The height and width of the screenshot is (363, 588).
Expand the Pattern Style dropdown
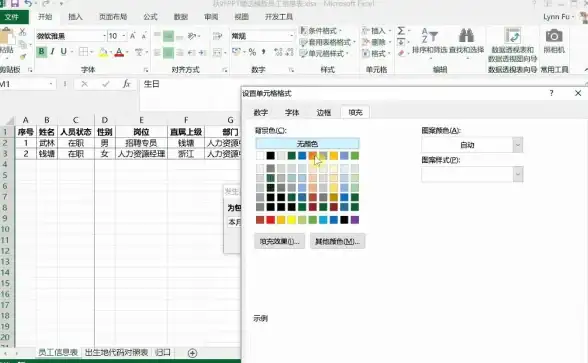518,174
